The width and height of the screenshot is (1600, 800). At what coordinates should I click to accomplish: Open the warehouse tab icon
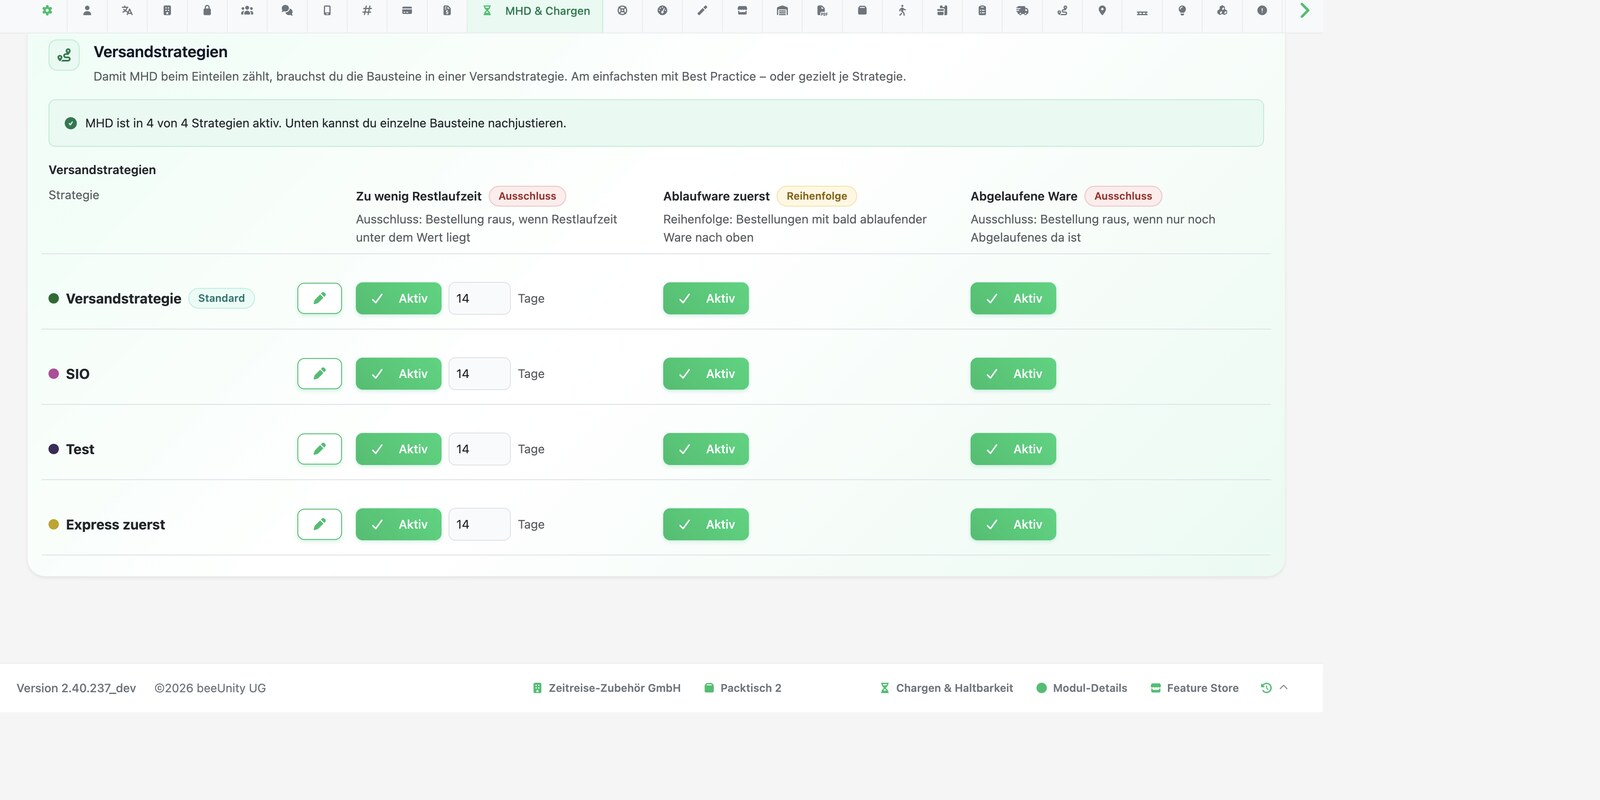[782, 11]
